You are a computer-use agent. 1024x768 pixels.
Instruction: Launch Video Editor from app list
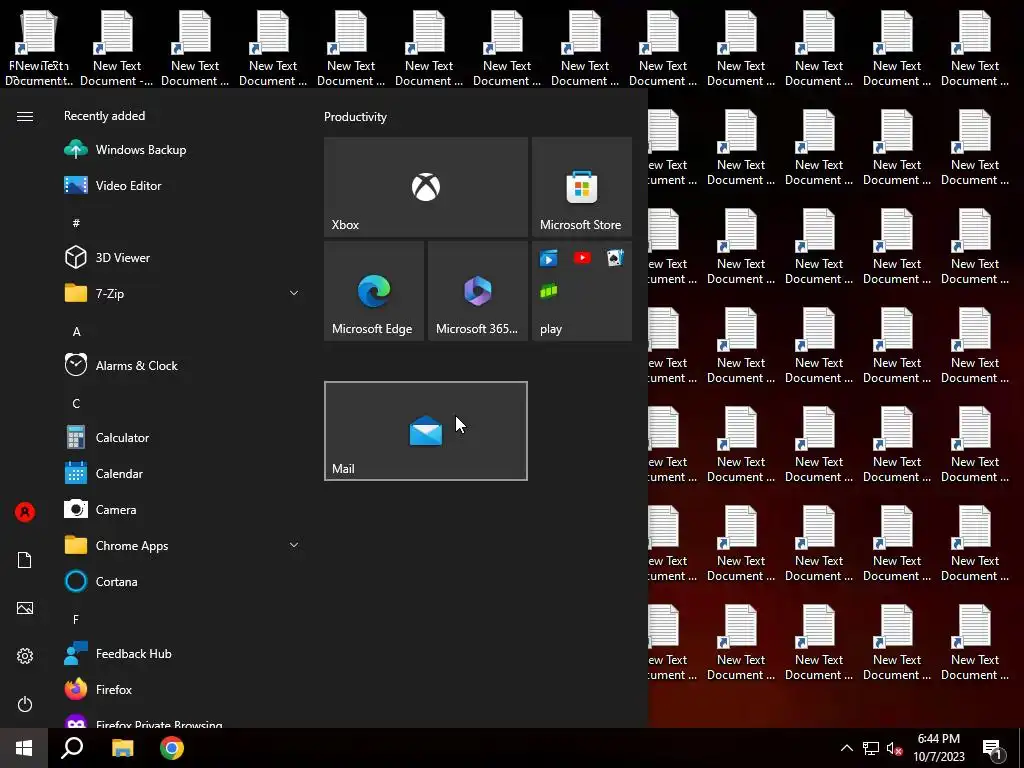[x=182, y=185]
